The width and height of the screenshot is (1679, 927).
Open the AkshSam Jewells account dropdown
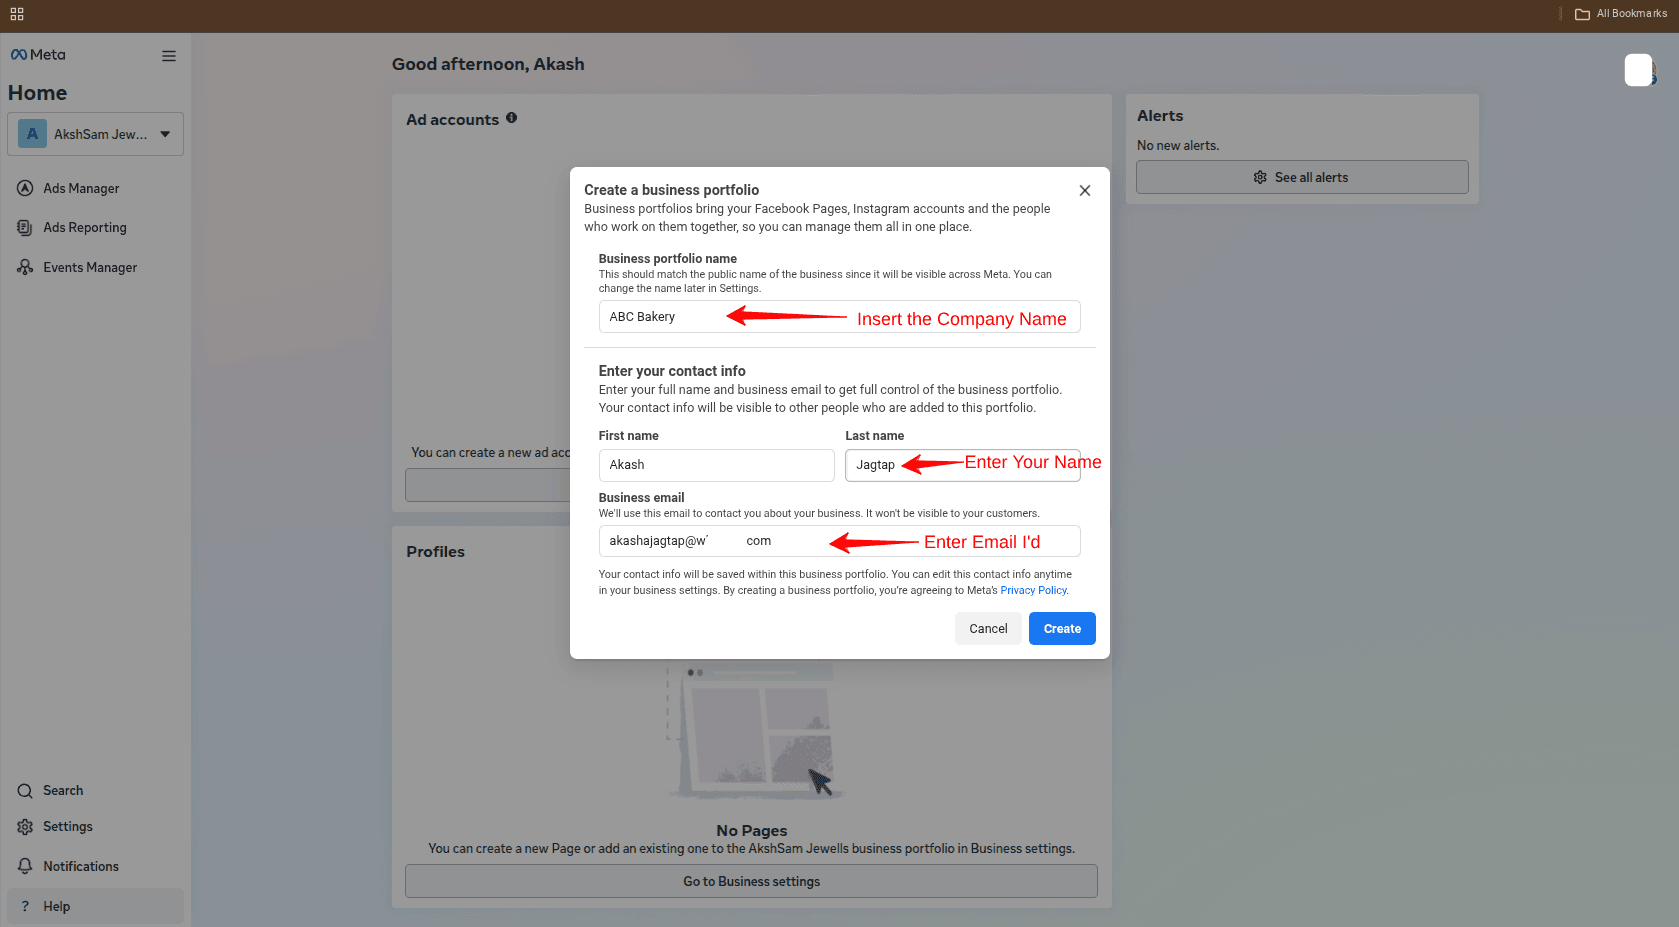coord(95,134)
